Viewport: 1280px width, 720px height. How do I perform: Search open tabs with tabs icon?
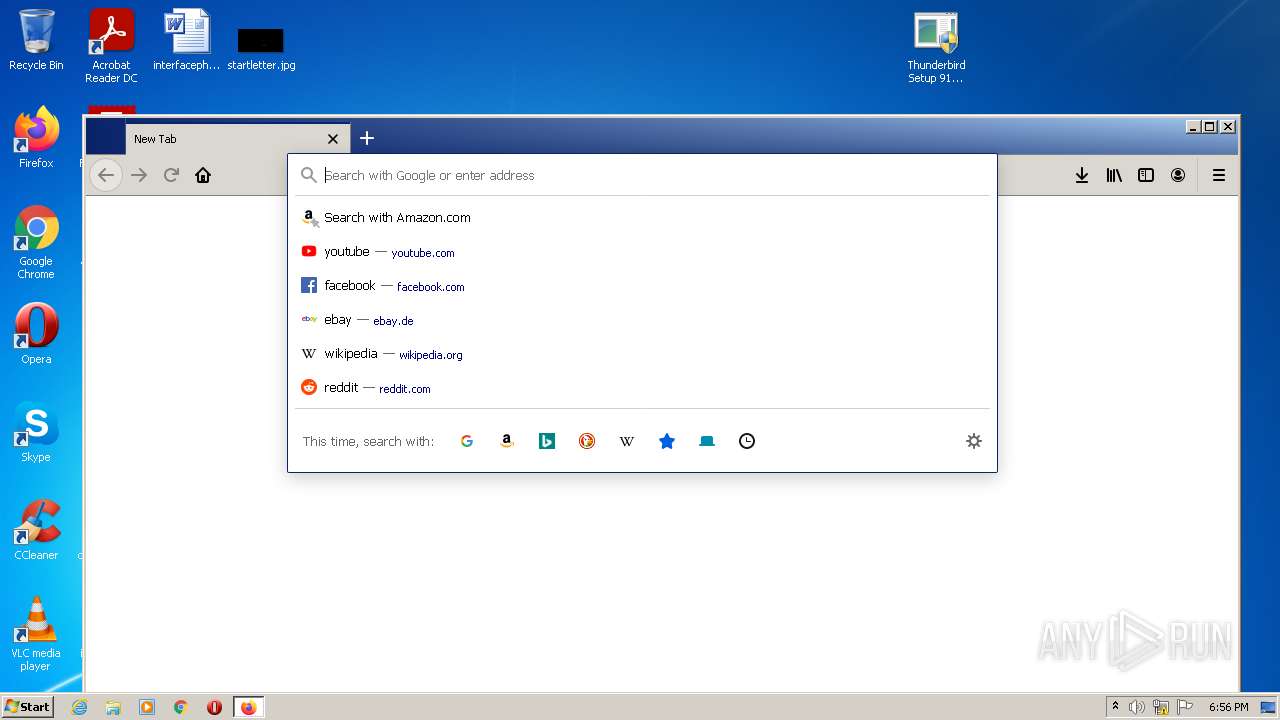tap(707, 441)
